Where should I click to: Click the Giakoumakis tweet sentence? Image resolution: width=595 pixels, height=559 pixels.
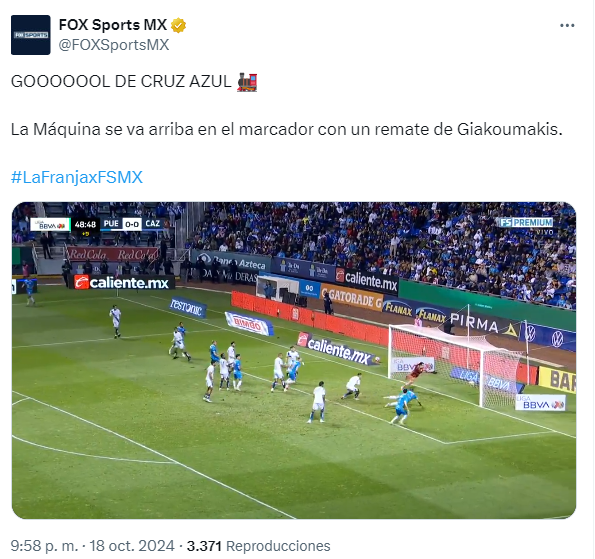pyautogui.click(x=286, y=130)
